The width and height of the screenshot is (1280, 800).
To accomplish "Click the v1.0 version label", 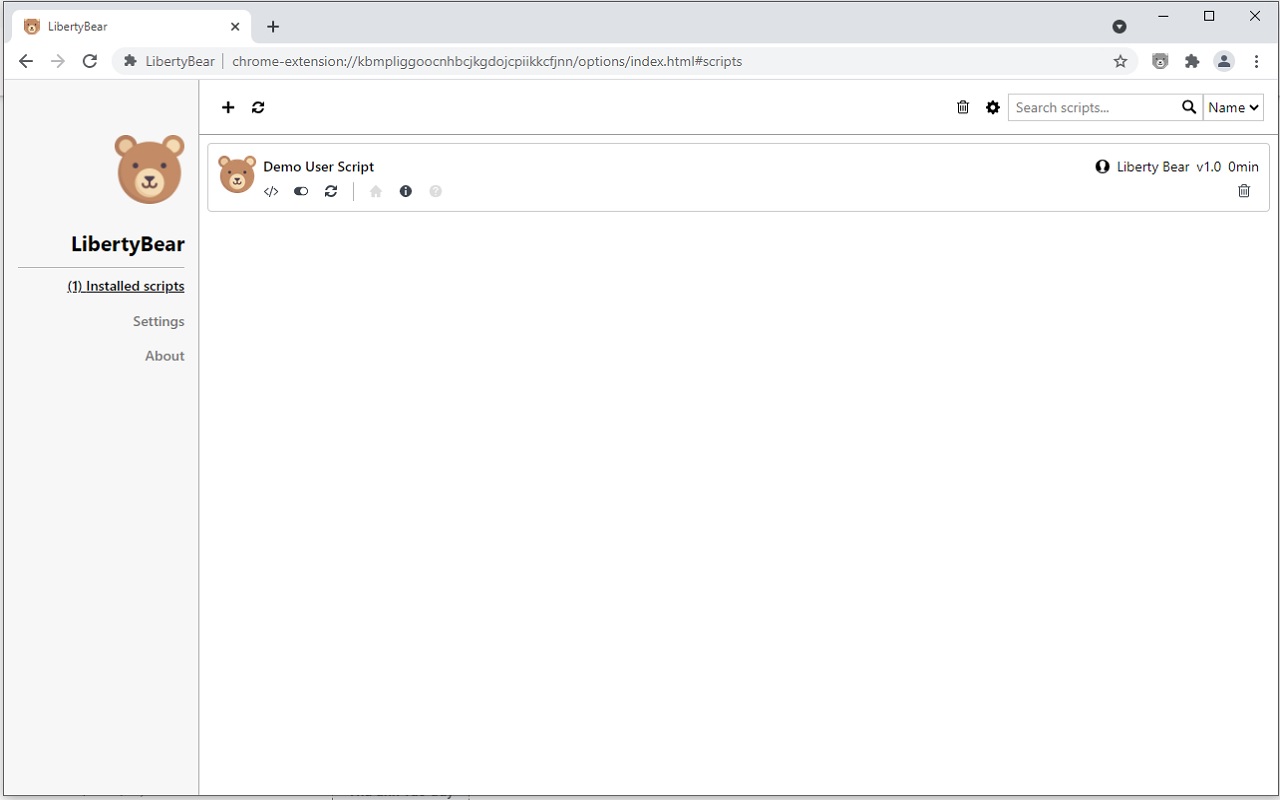I will coord(1209,167).
